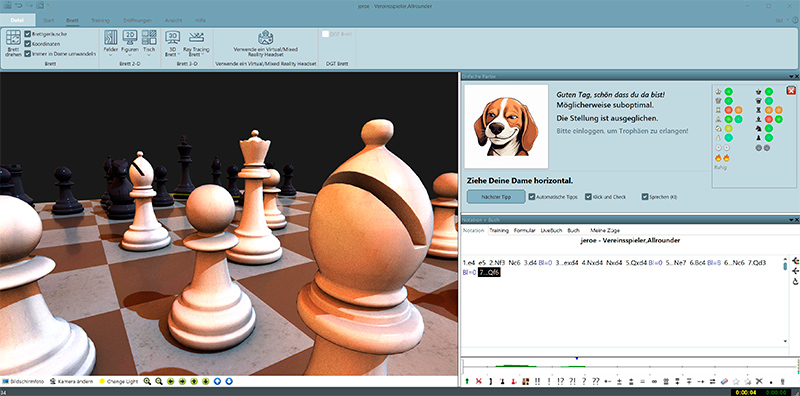Add the '!!' brilliant move annotation
Image resolution: width=800 pixels, height=396 pixels.
537,381
